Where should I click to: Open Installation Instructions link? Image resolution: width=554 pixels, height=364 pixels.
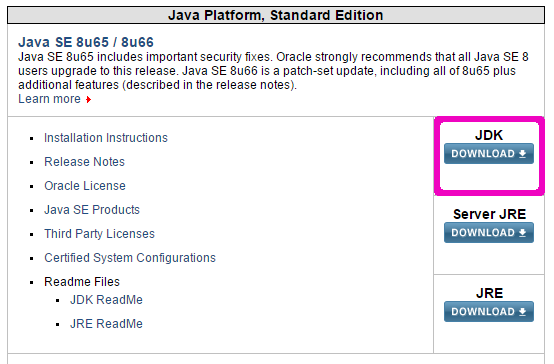coord(106,137)
